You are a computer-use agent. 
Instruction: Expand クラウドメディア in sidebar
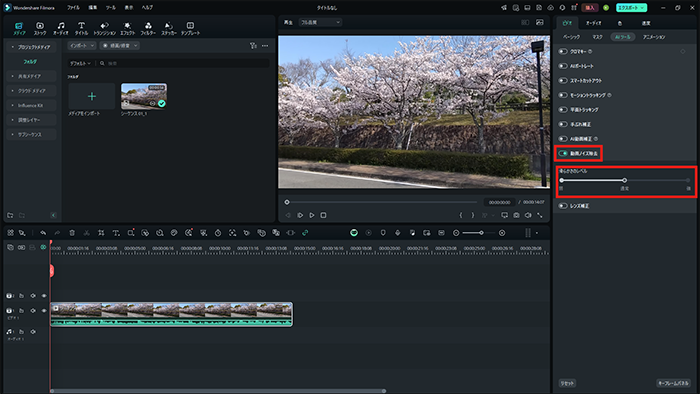pos(31,91)
